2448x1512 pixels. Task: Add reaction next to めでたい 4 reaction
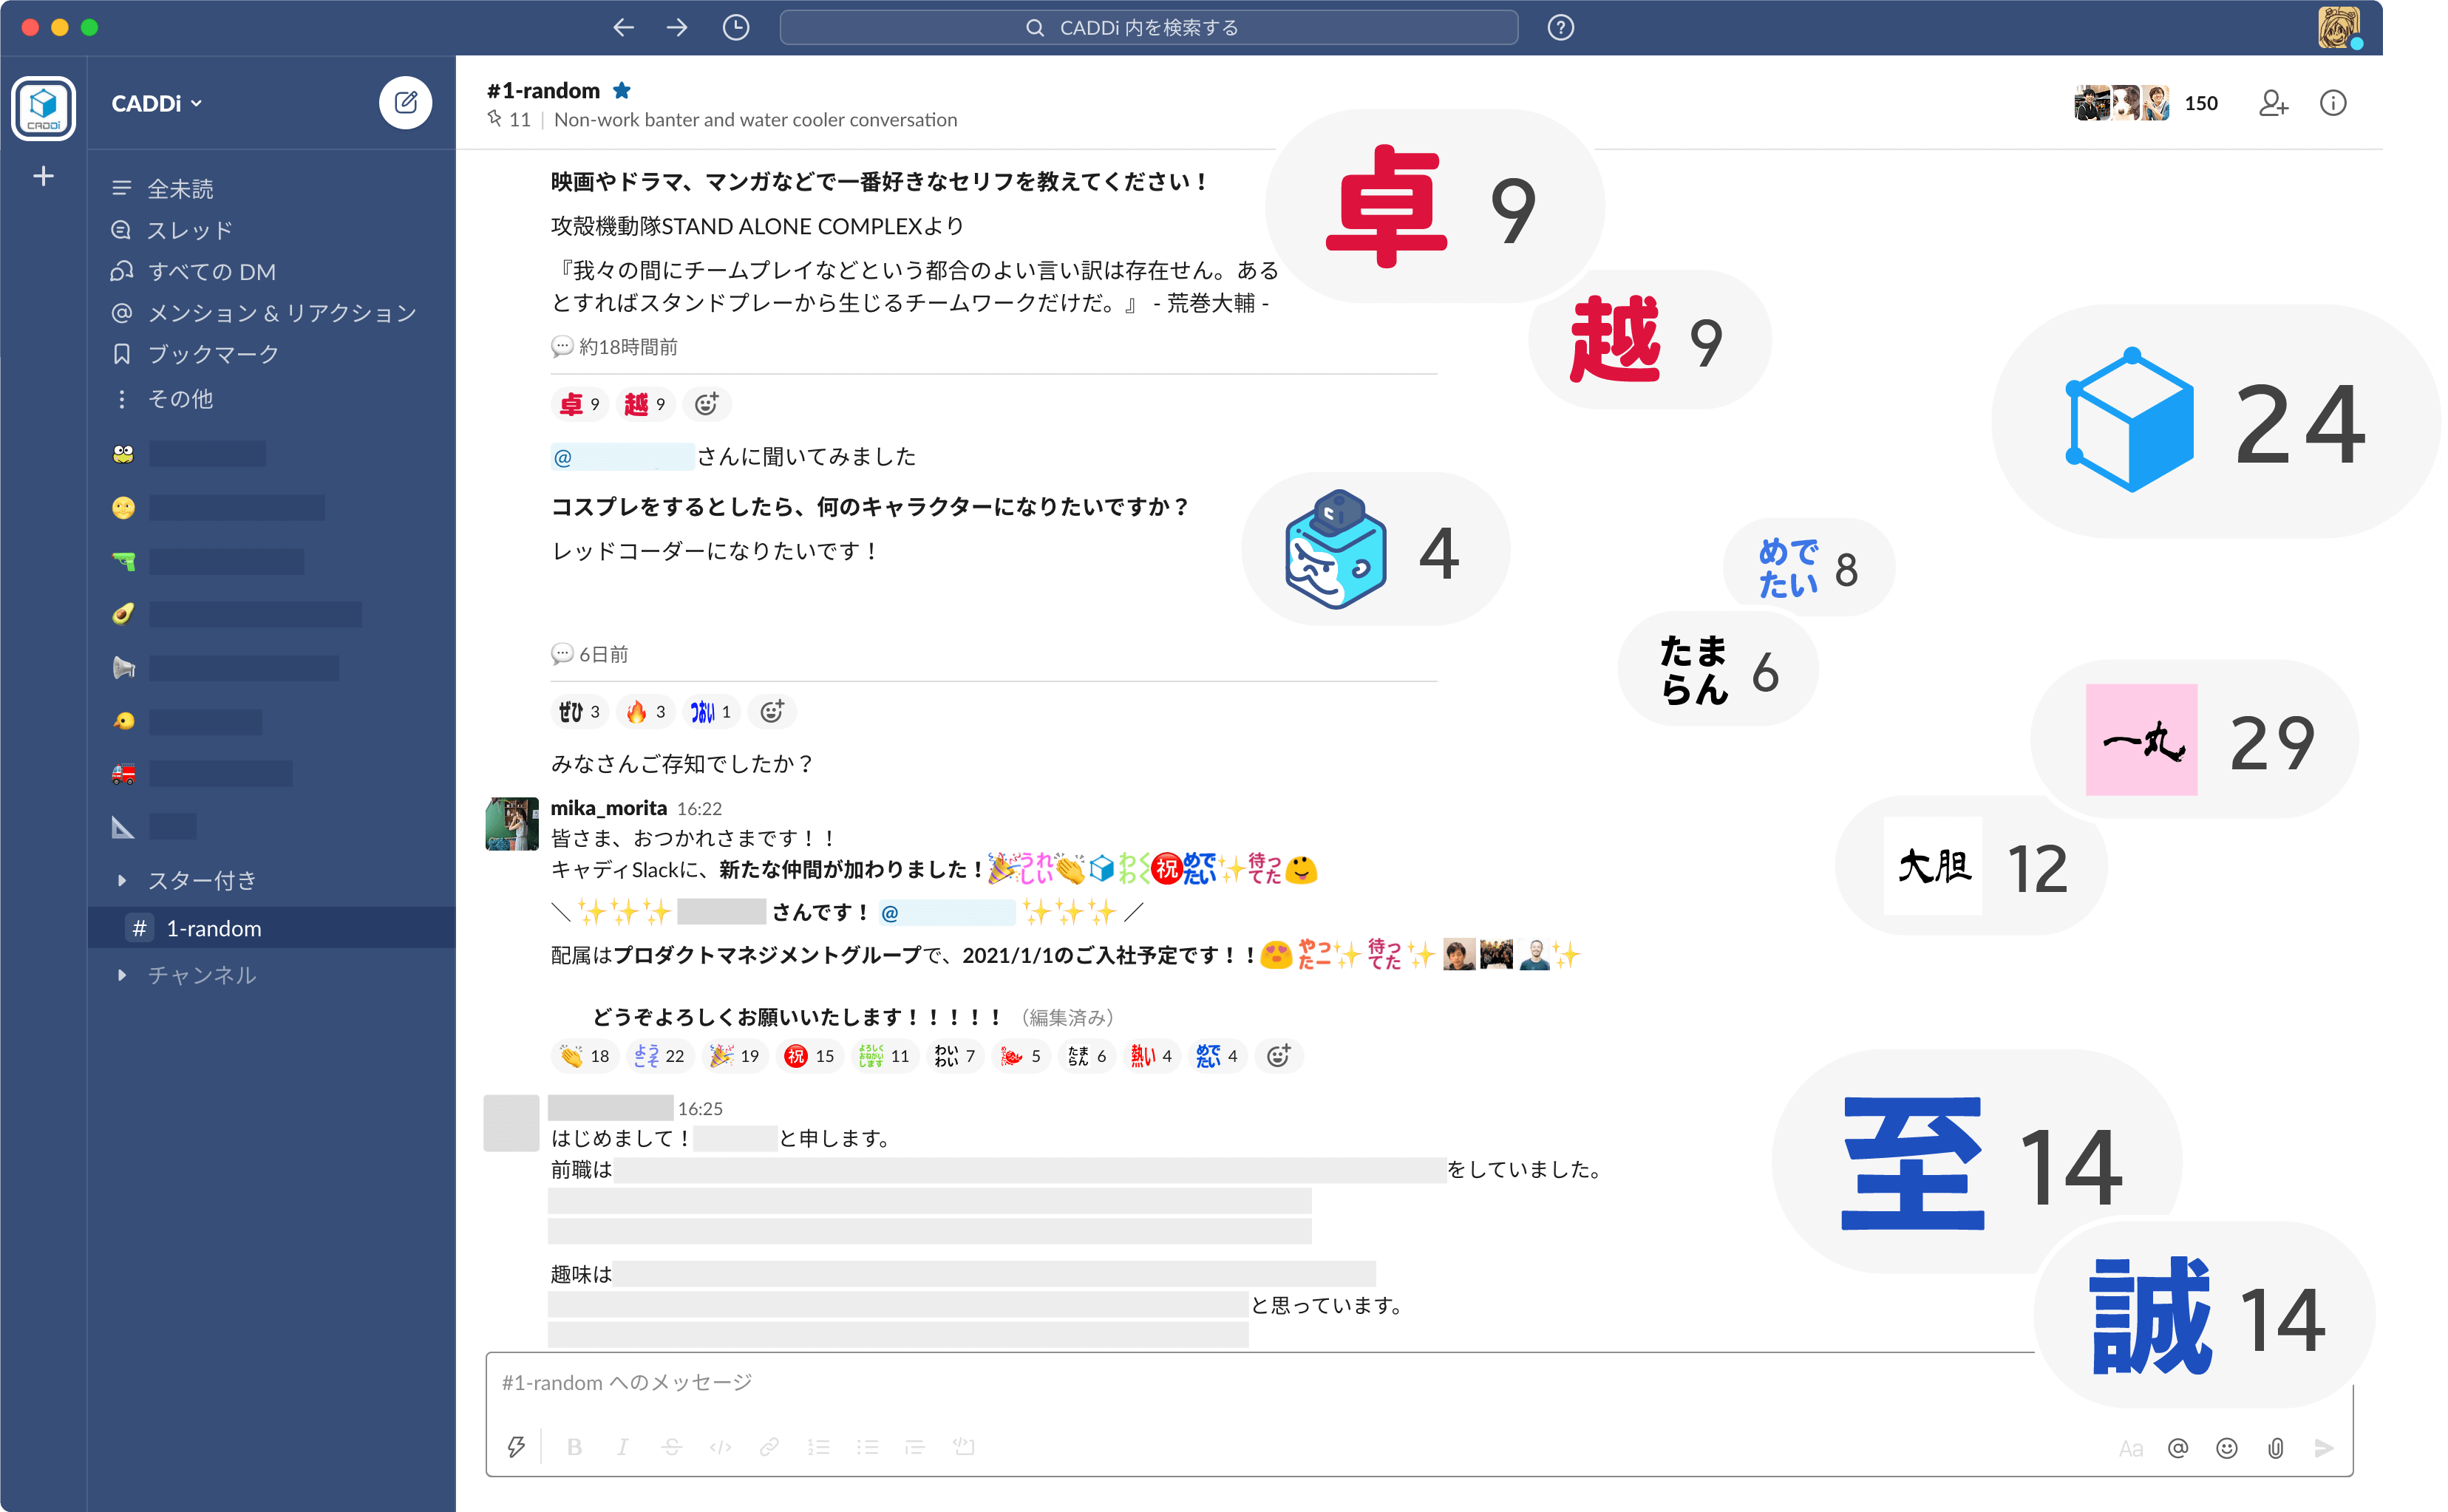click(1278, 1056)
